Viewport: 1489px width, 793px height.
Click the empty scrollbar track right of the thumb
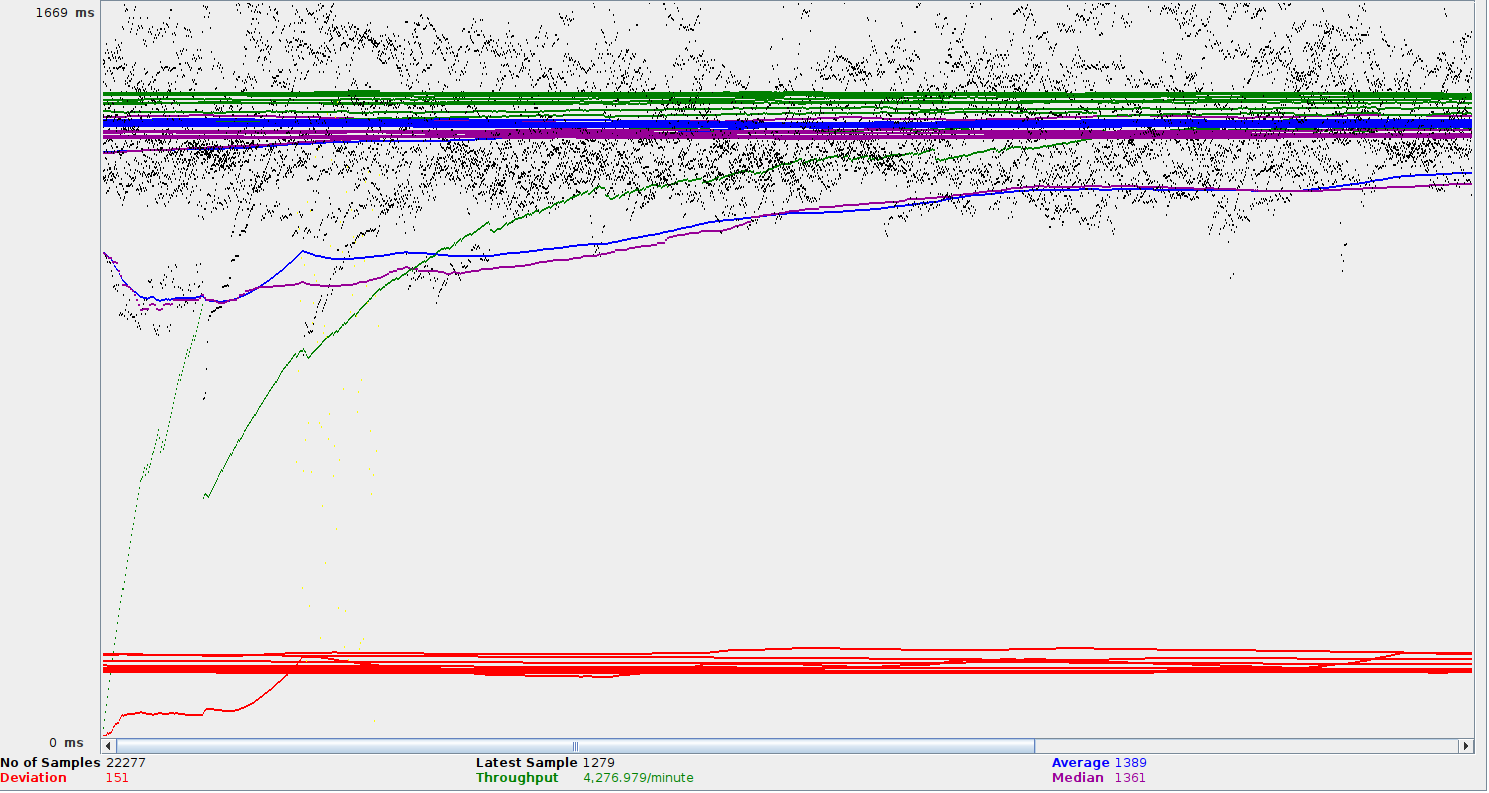(x=1245, y=746)
